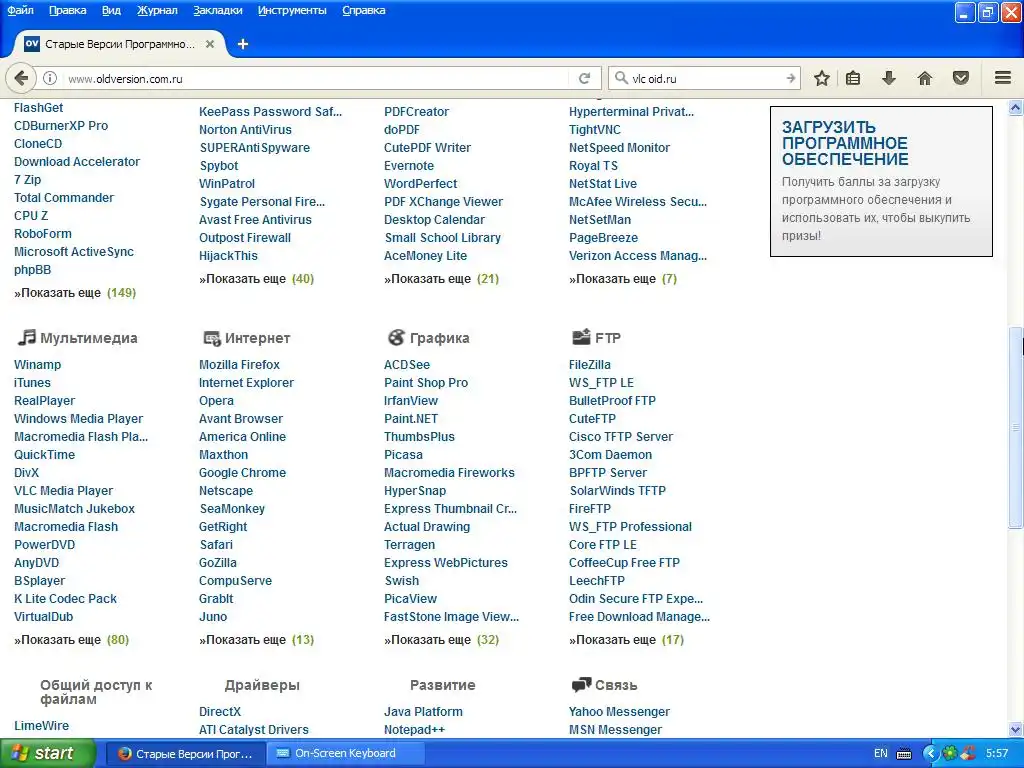Open the Google Chrome link
1024x768 pixels.
pos(242,473)
